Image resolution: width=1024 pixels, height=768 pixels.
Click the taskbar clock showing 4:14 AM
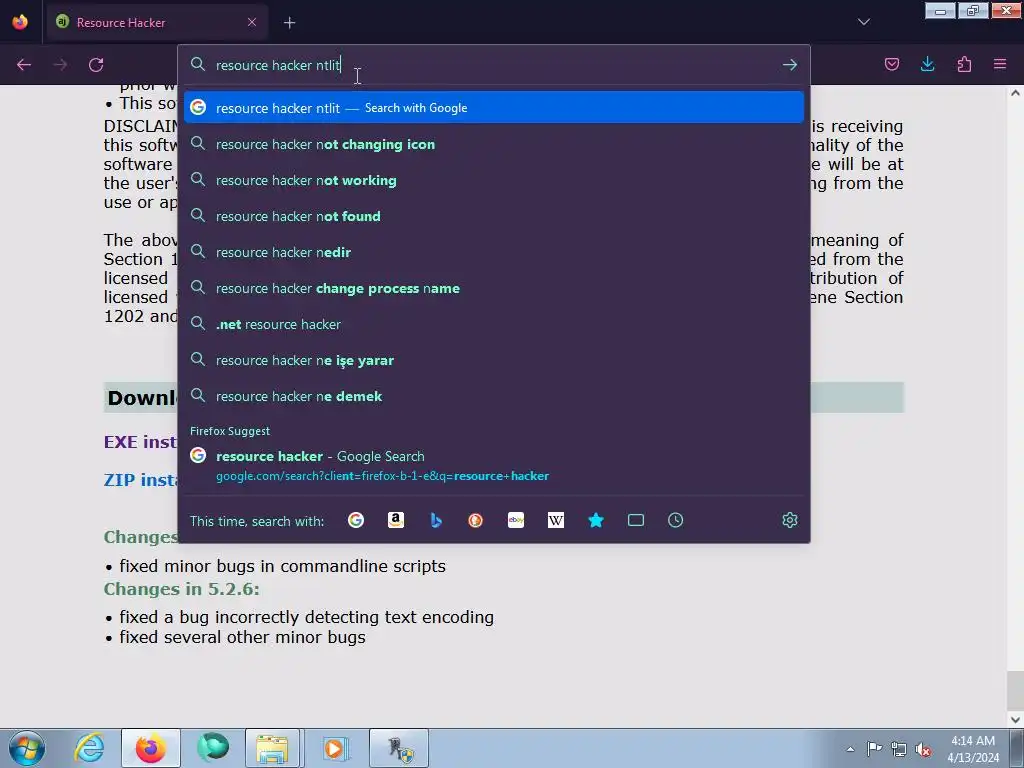tap(973, 749)
